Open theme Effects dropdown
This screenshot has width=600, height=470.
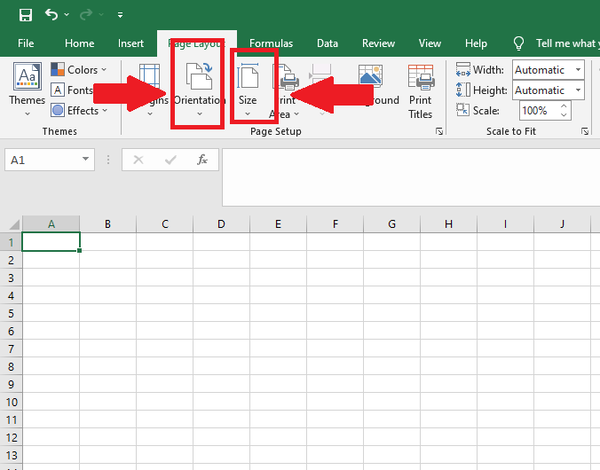(x=80, y=111)
